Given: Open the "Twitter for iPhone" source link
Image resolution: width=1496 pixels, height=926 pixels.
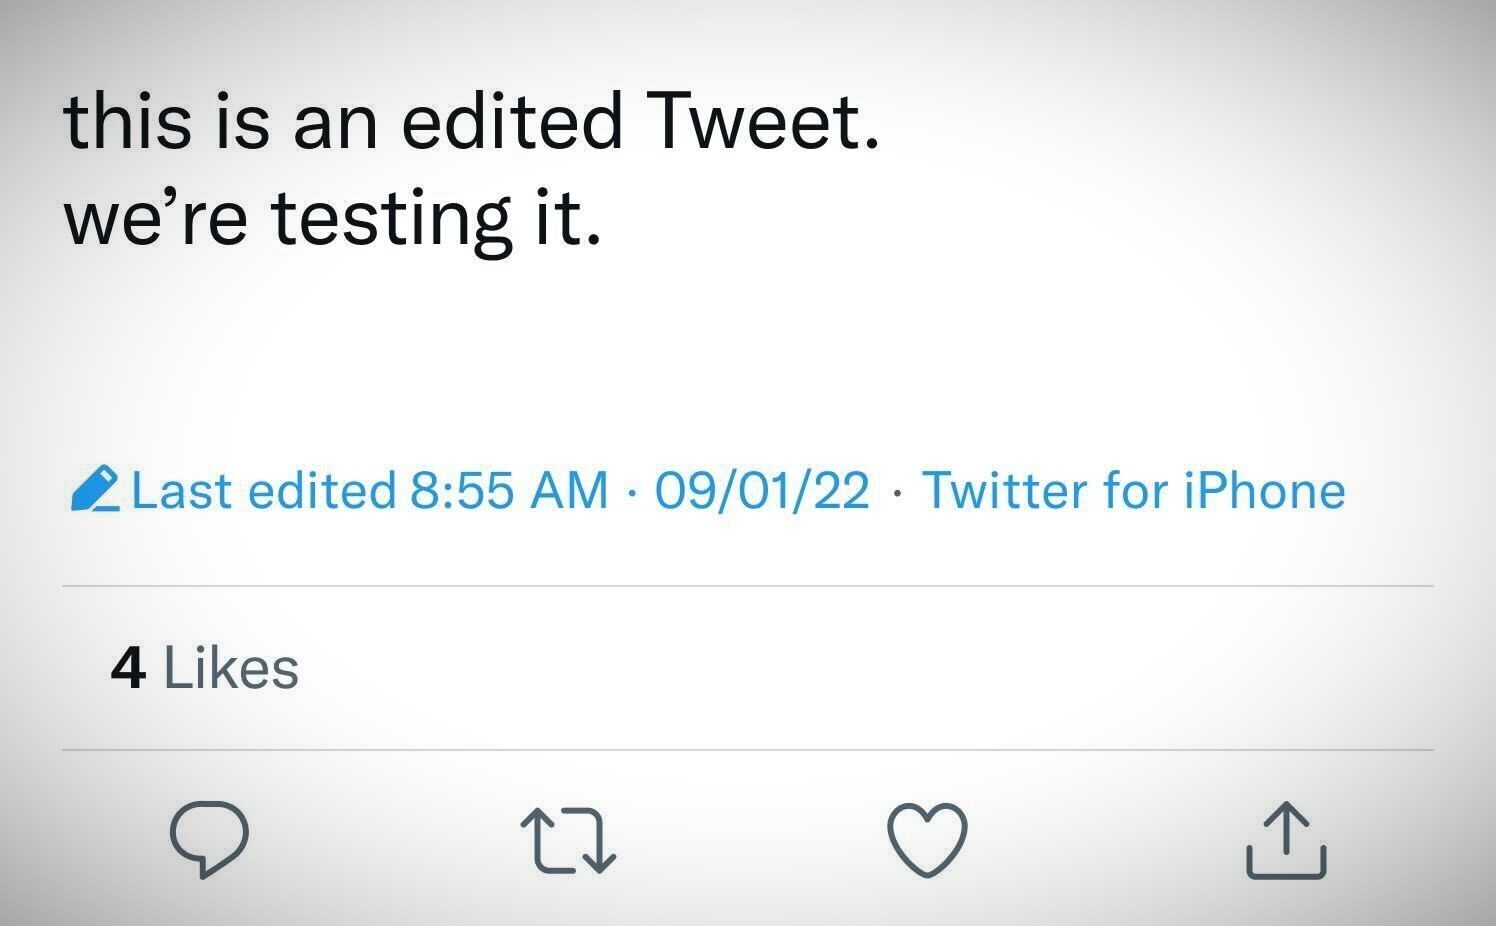Looking at the screenshot, I should click(1133, 491).
